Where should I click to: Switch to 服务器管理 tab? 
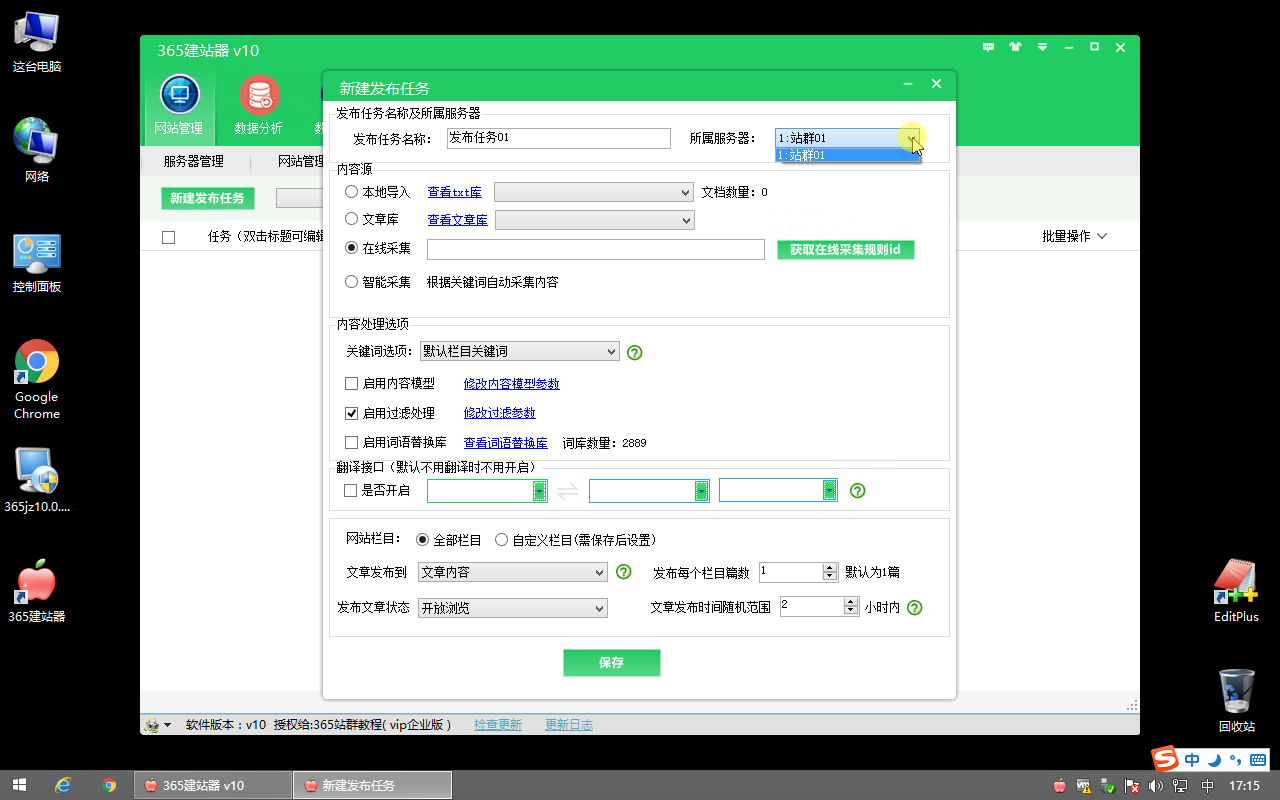point(193,162)
